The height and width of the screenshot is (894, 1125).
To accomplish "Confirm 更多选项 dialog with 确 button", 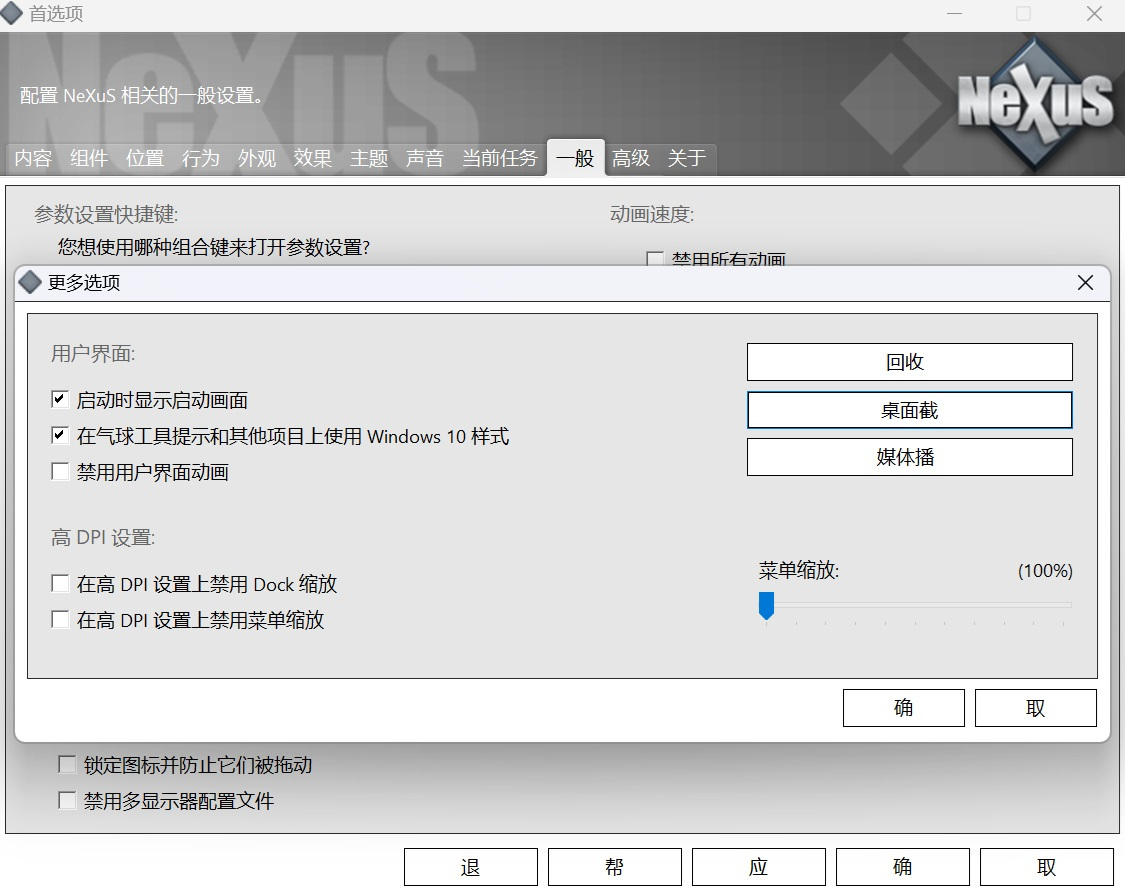I will coord(903,708).
